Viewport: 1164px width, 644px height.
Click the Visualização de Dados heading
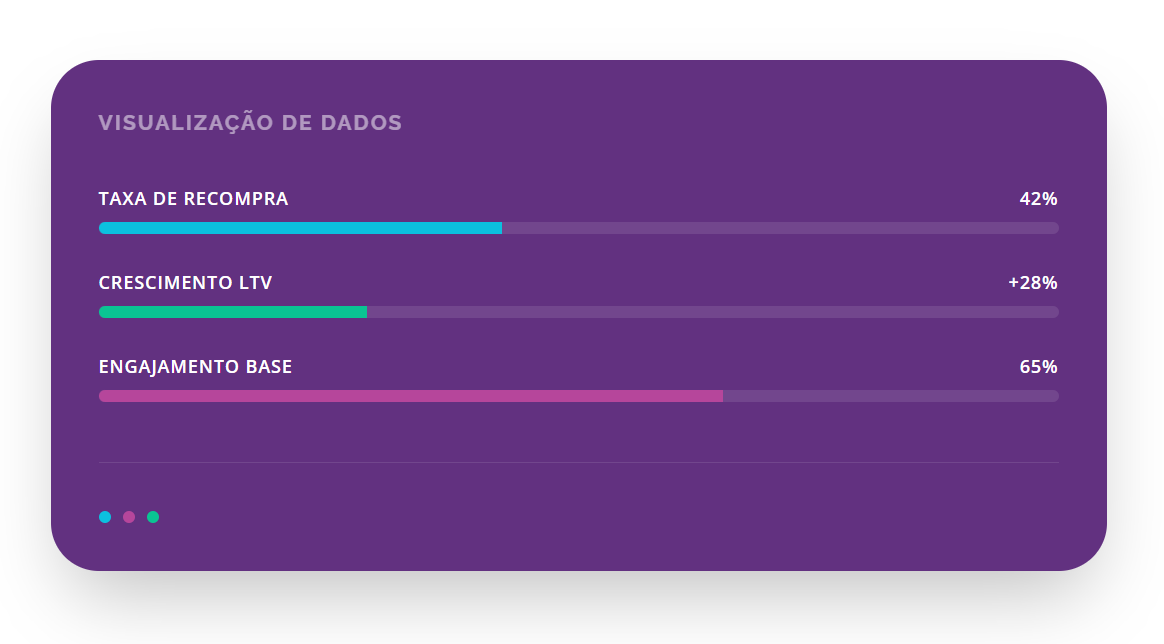pos(249,122)
